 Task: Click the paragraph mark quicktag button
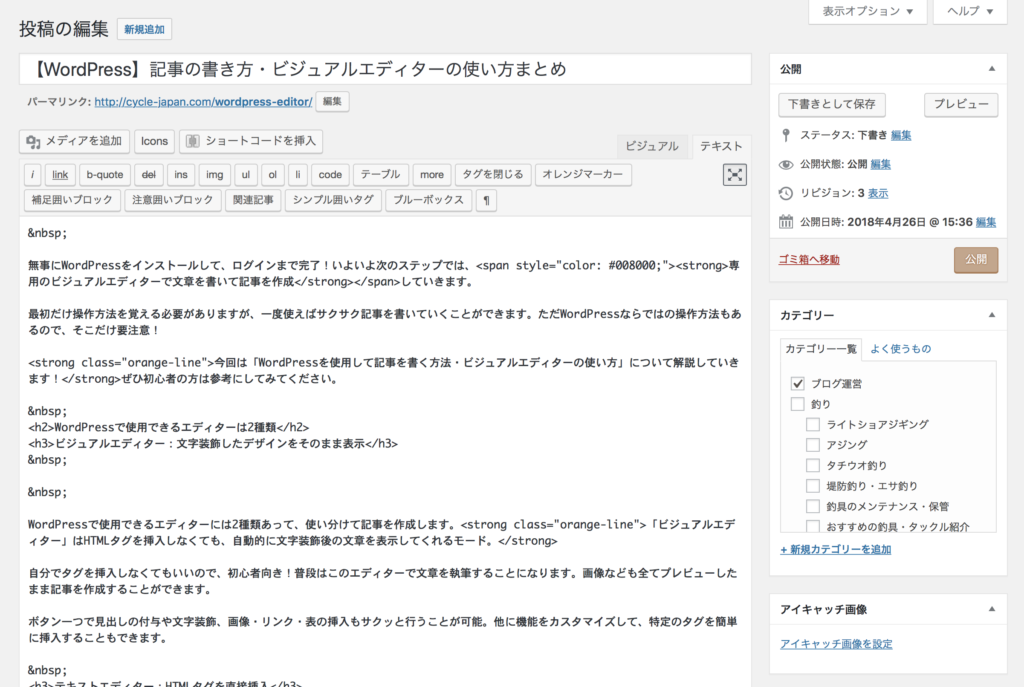pos(487,200)
